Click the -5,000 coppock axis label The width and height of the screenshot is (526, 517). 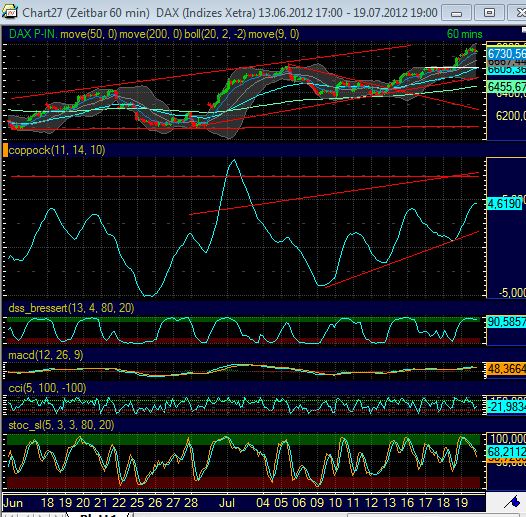pyautogui.click(x=512, y=293)
